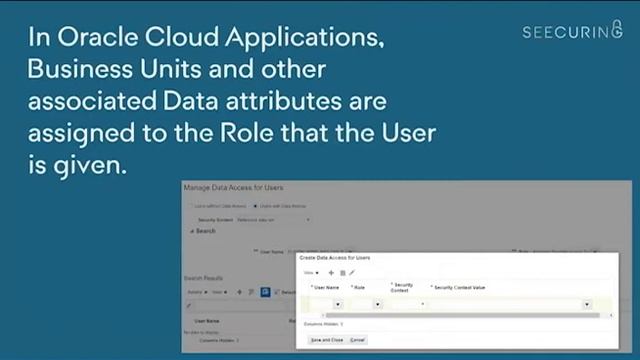The image size is (640, 360).
Task: Click the Query By Example icon beside the plus
Action: coord(251,292)
